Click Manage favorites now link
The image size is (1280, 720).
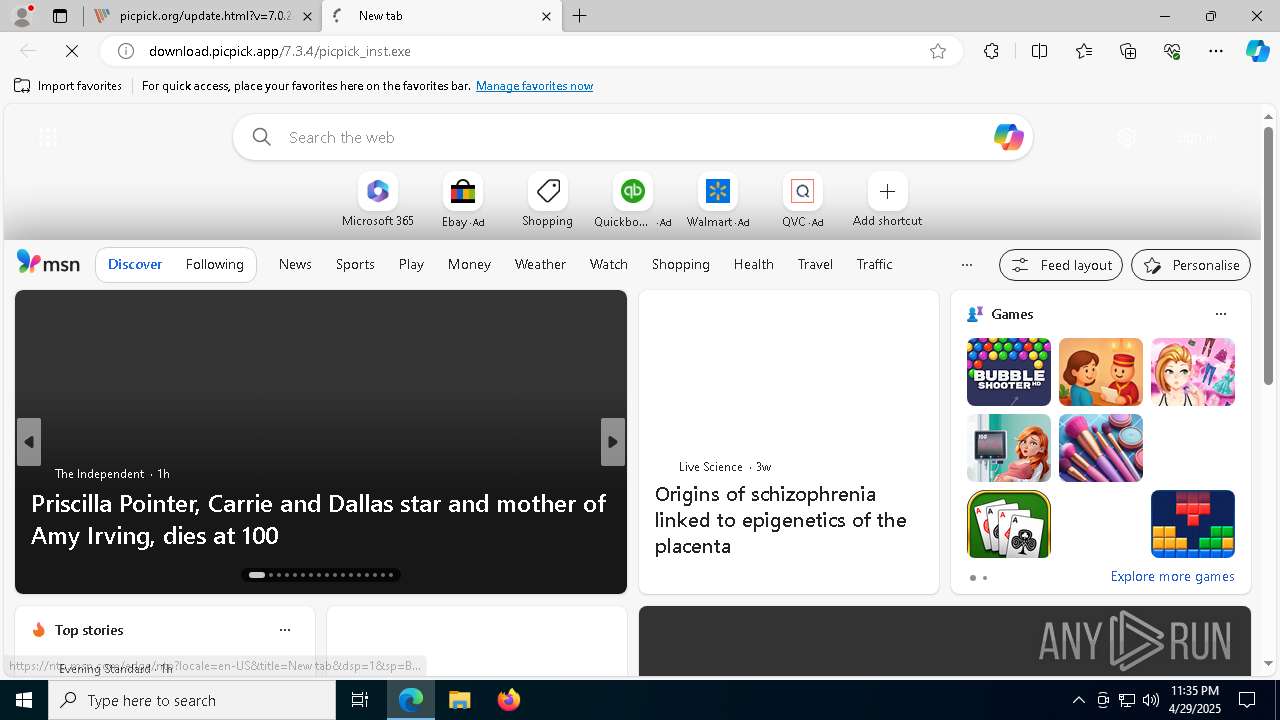click(534, 86)
